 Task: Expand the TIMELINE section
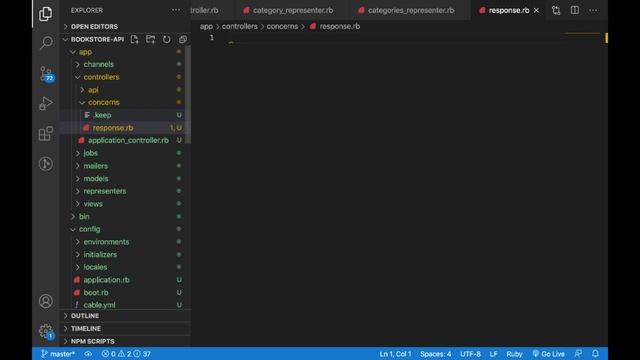tap(86, 329)
